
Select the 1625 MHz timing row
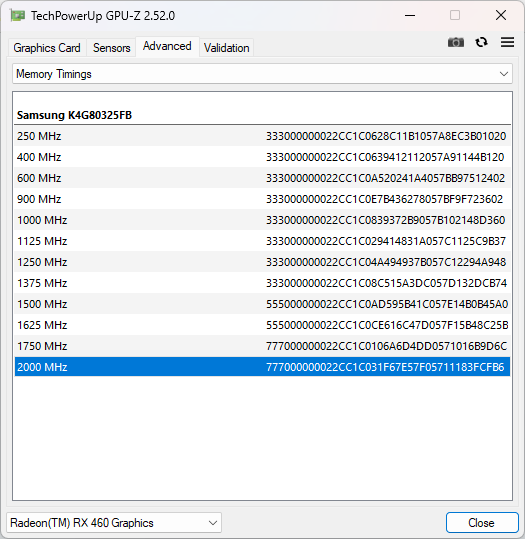pos(262,325)
